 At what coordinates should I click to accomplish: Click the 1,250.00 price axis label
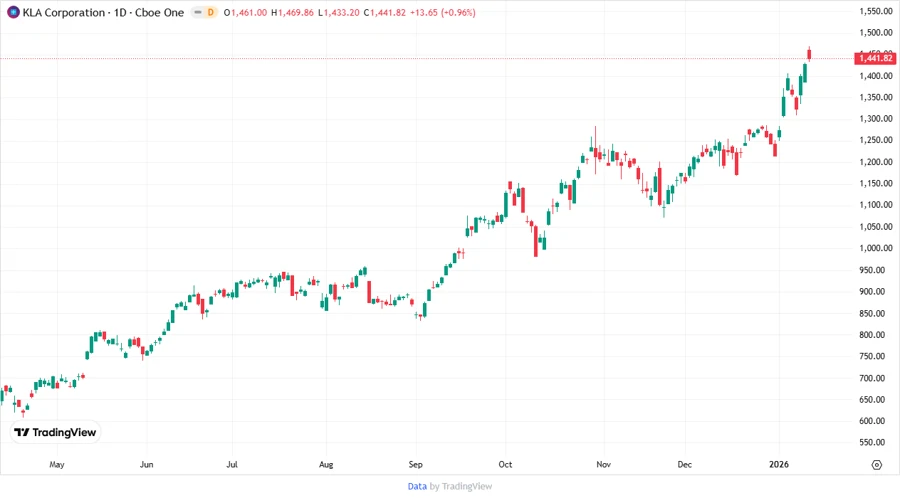(876, 140)
